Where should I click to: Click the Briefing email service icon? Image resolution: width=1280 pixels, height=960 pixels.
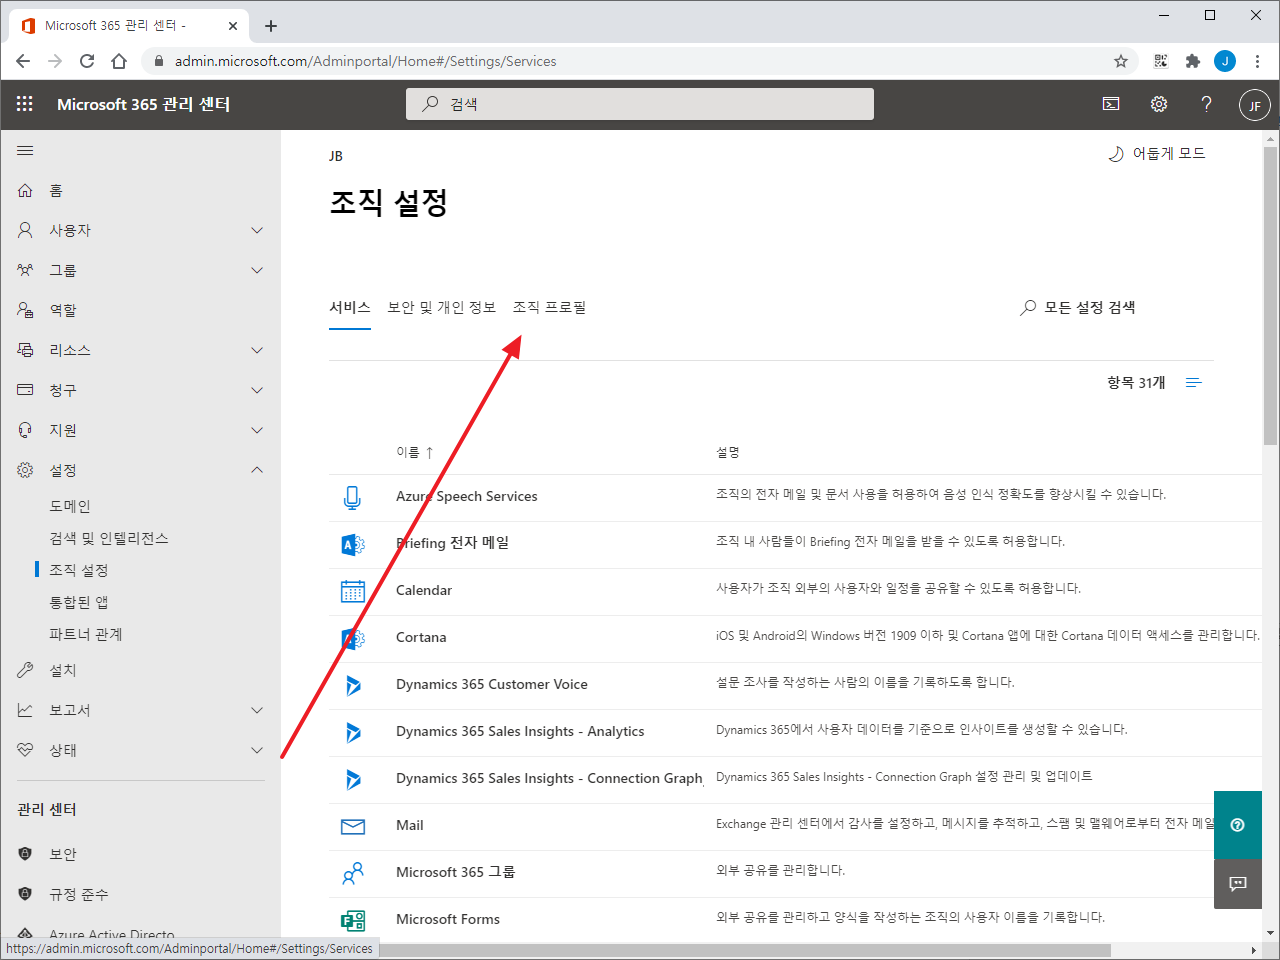[x=353, y=544]
